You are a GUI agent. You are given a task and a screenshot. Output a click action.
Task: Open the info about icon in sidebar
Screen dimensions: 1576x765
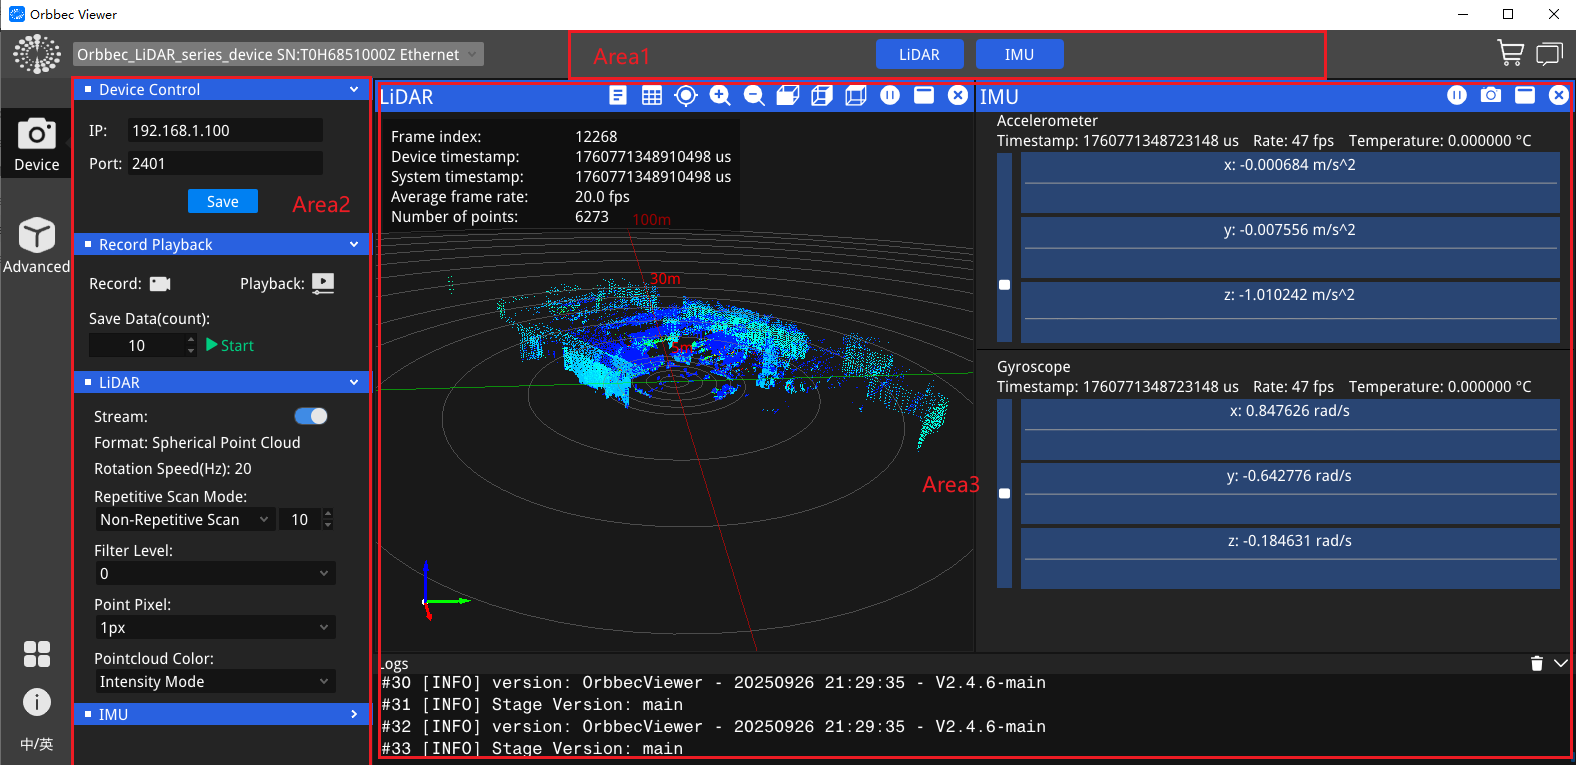click(37, 702)
